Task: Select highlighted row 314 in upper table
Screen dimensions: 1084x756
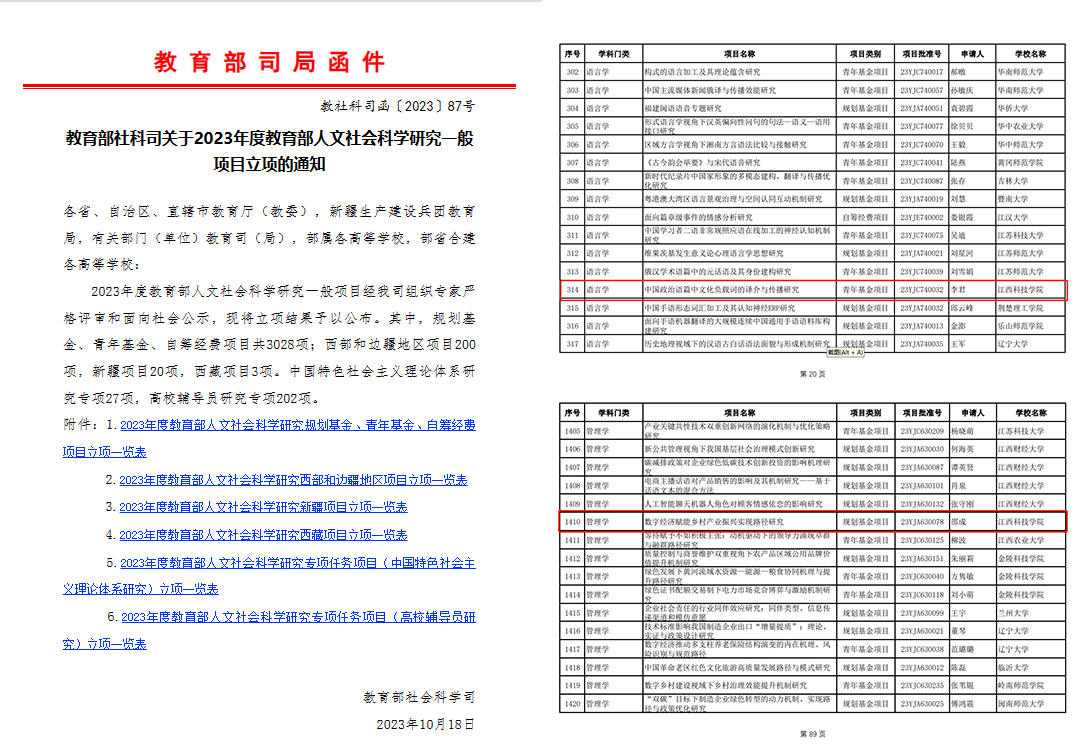Action: click(x=813, y=290)
